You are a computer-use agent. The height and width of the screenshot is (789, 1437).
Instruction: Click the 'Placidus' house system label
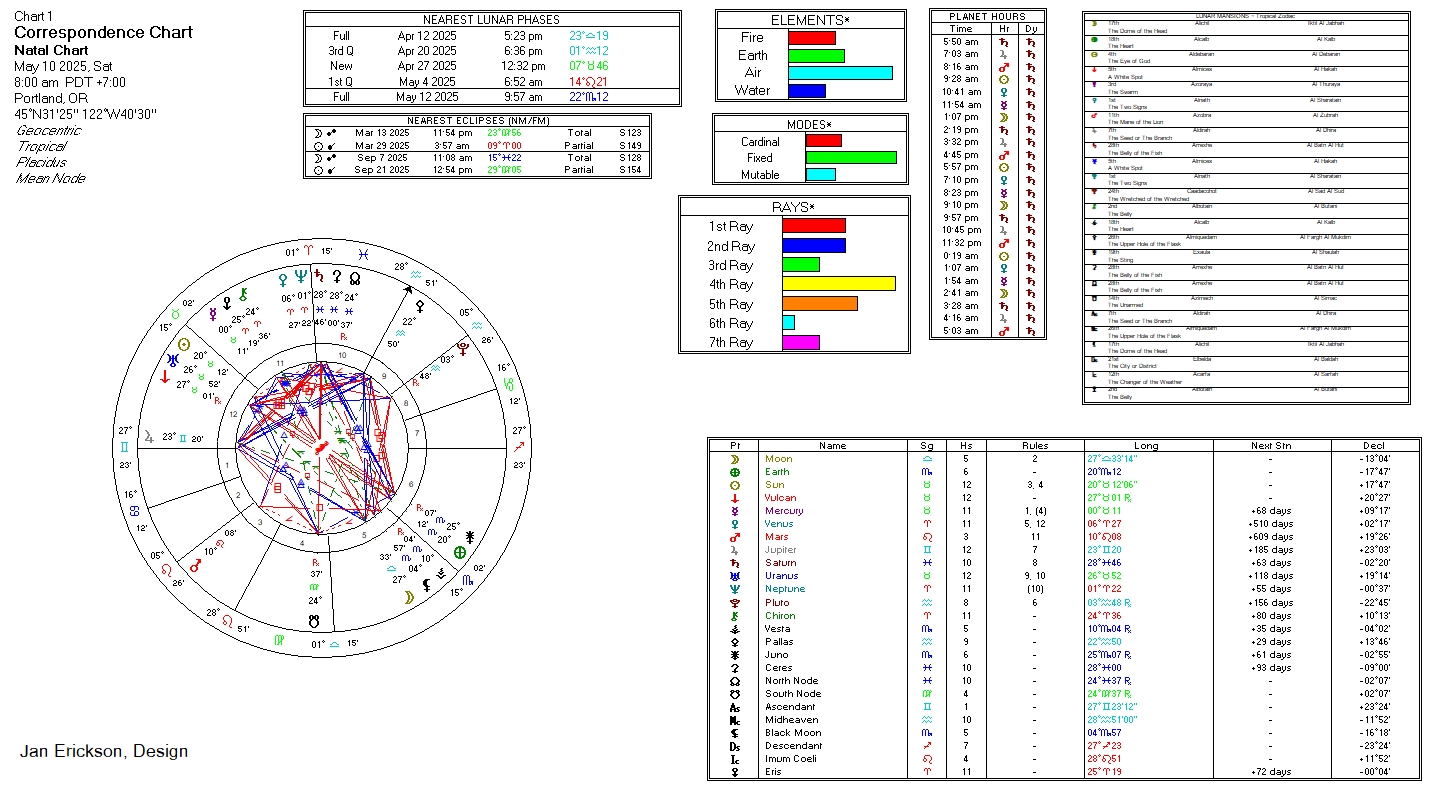(42, 162)
